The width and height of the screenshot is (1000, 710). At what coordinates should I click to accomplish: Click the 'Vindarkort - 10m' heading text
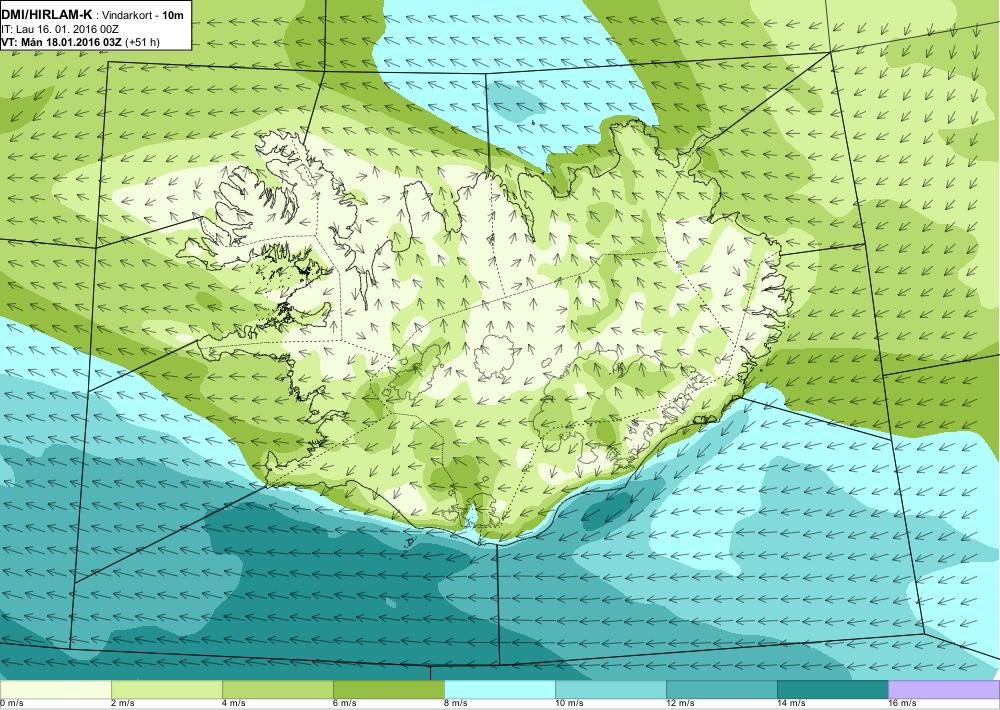click(x=143, y=16)
